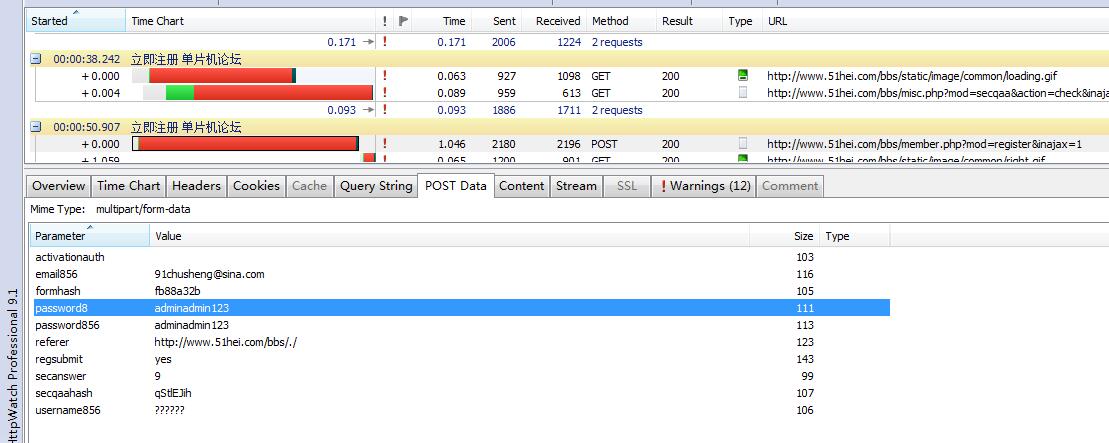
Task: Click the loading.gif URL in the request list
Action: [911, 76]
